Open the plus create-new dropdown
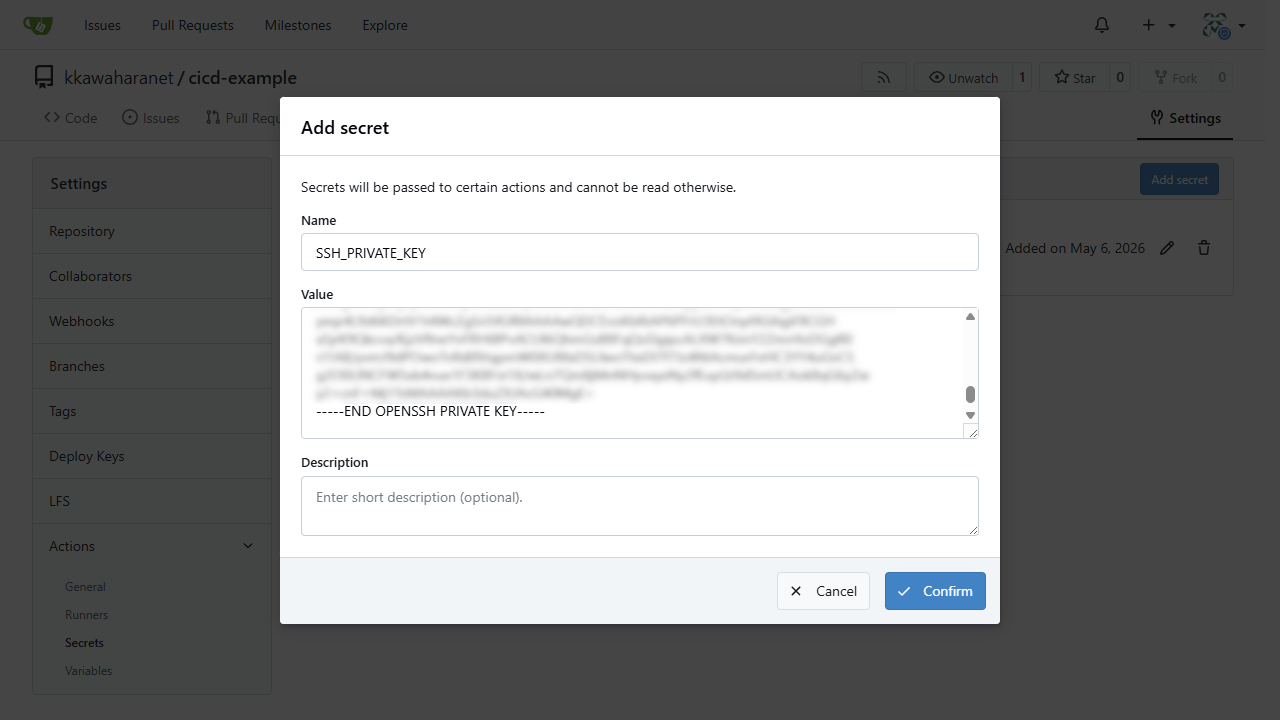Image resolution: width=1280 pixels, height=720 pixels. 1159,25
